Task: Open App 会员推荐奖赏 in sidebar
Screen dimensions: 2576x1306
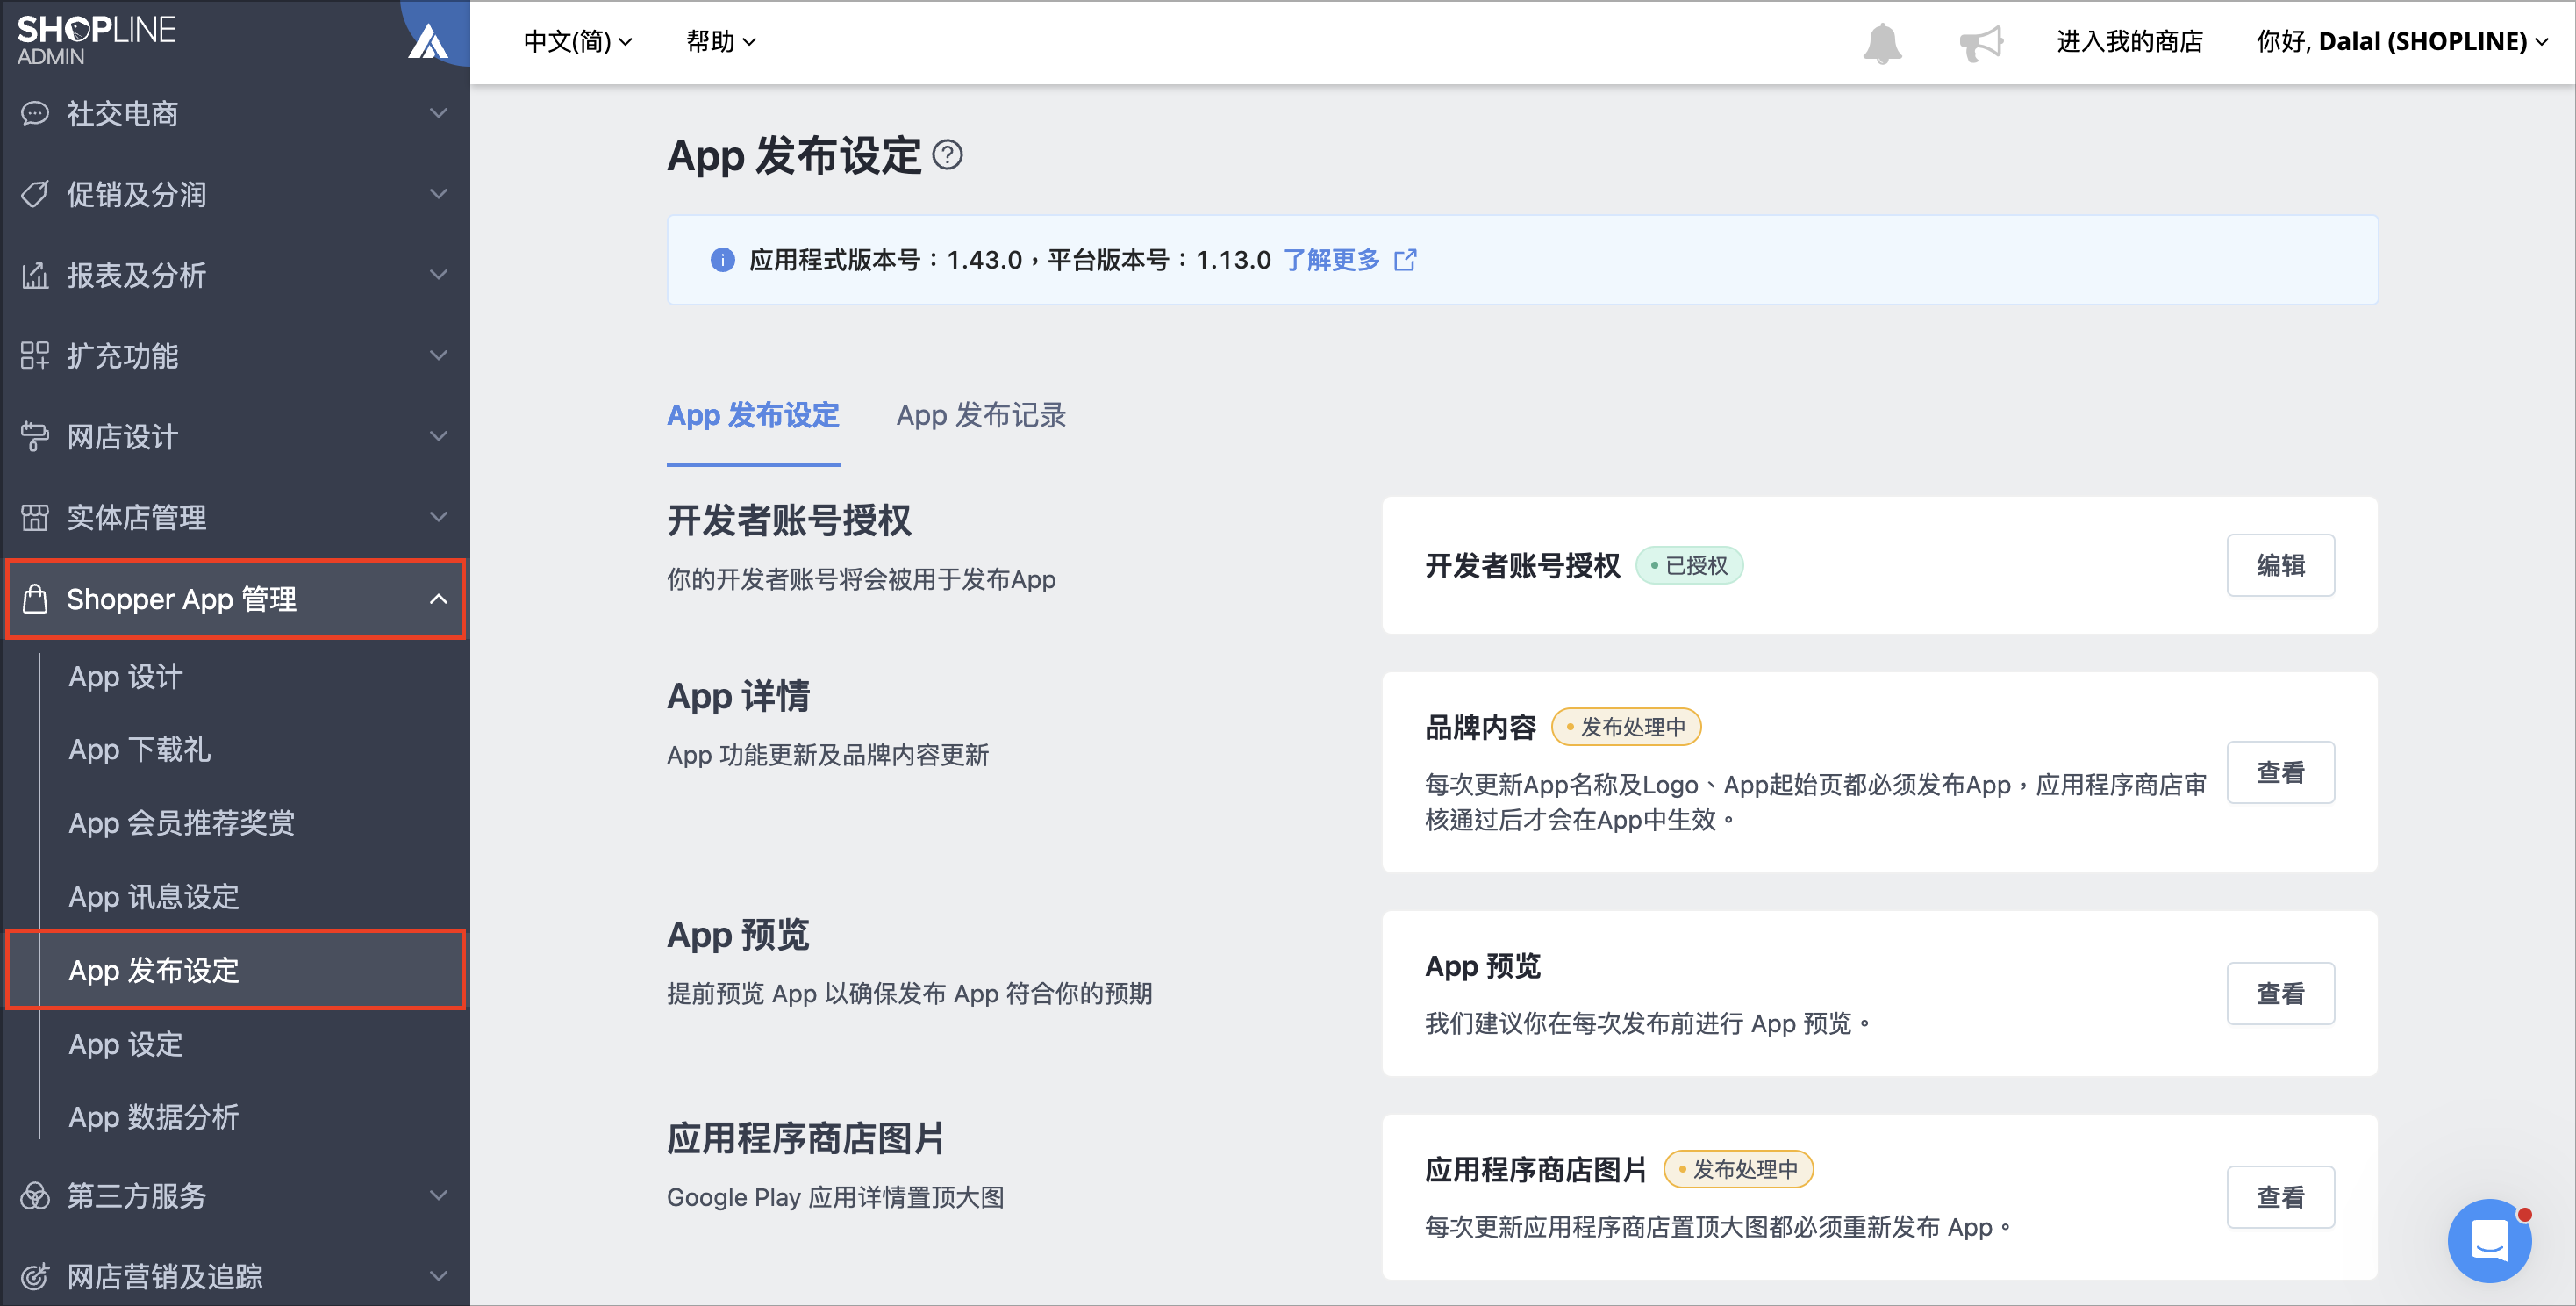Action: (181, 823)
